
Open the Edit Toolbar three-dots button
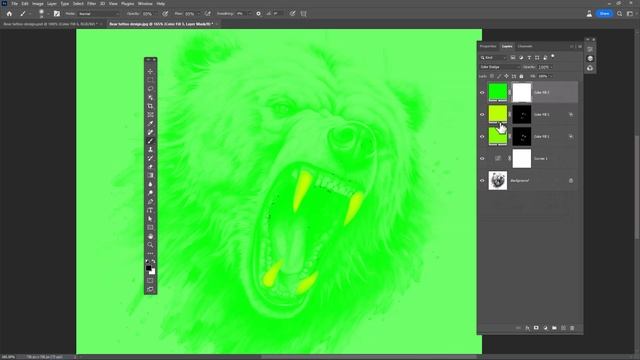click(150, 253)
